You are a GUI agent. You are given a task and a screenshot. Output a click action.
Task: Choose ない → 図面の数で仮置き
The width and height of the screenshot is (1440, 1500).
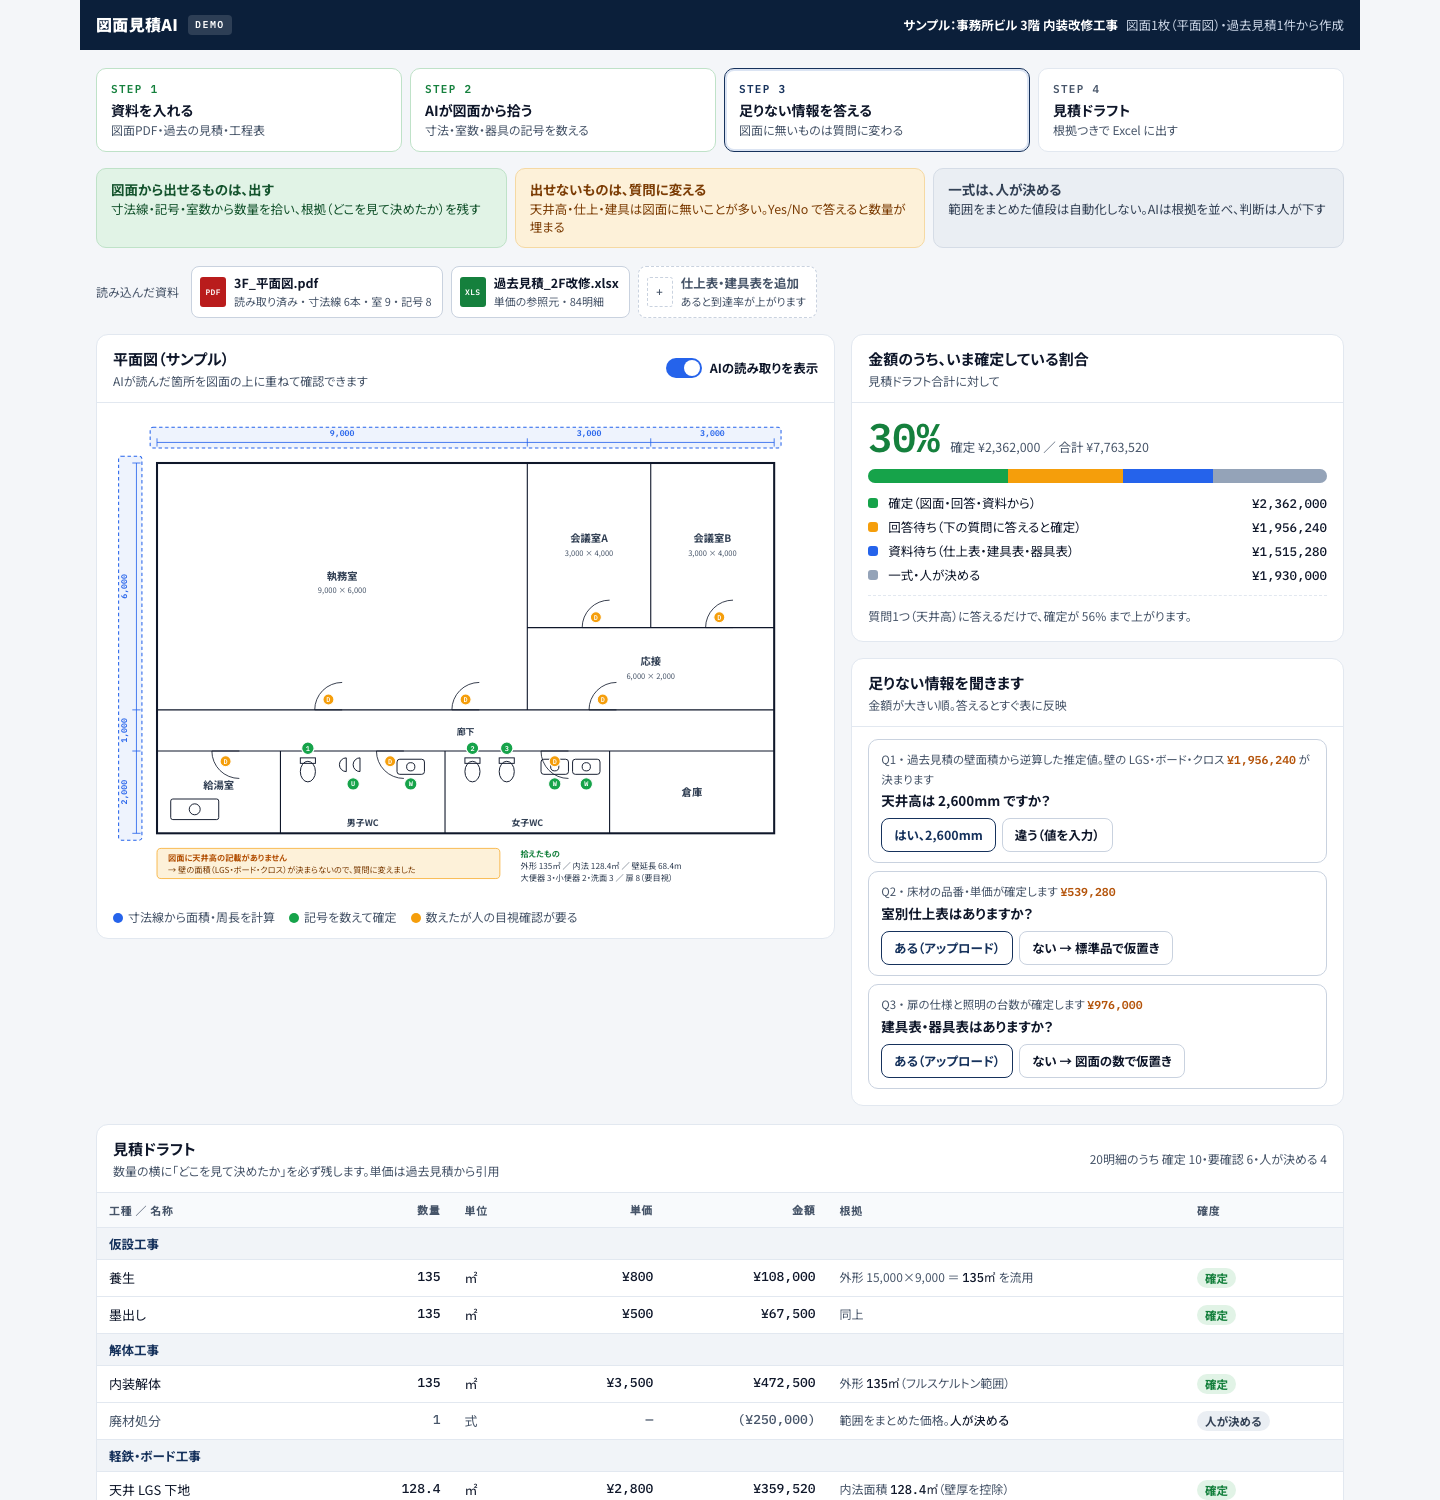click(1102, 1061)
